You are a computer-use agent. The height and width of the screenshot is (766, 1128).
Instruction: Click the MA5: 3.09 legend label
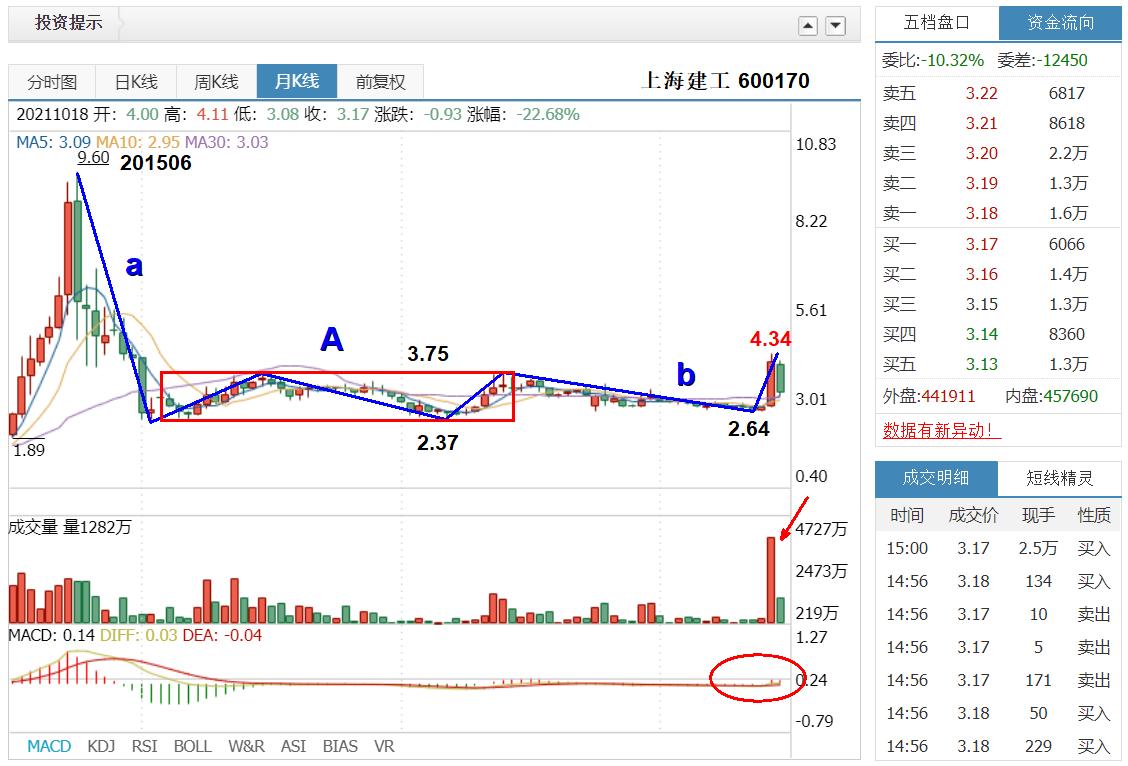point(53,142)
